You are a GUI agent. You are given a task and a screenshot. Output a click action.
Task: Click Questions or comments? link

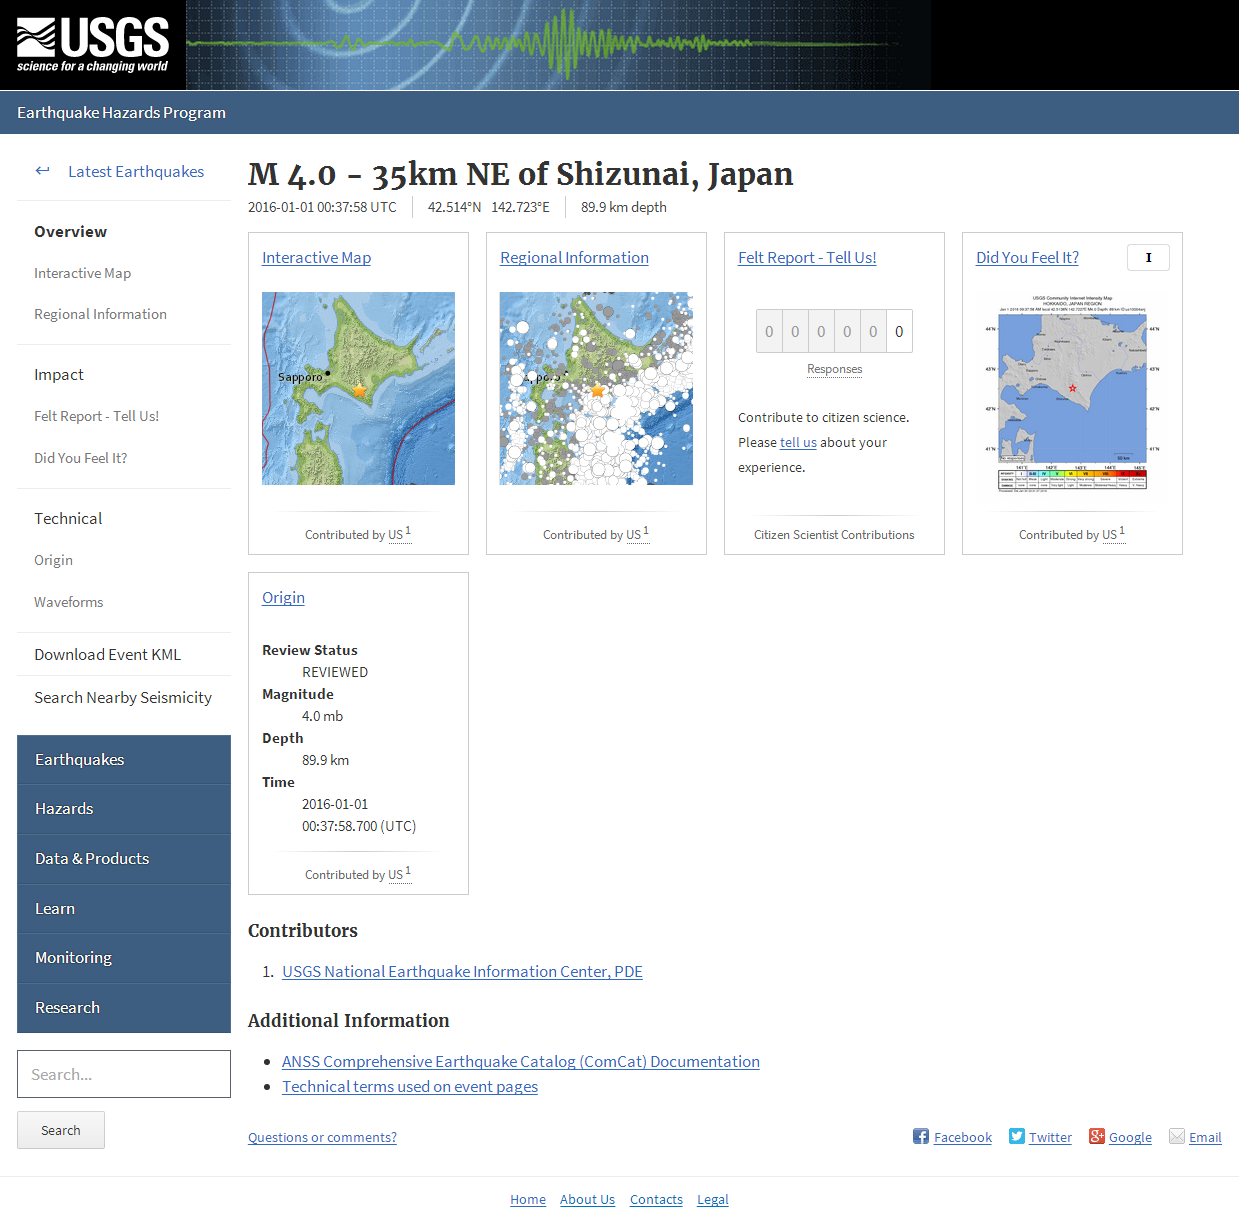point(322,1137)
